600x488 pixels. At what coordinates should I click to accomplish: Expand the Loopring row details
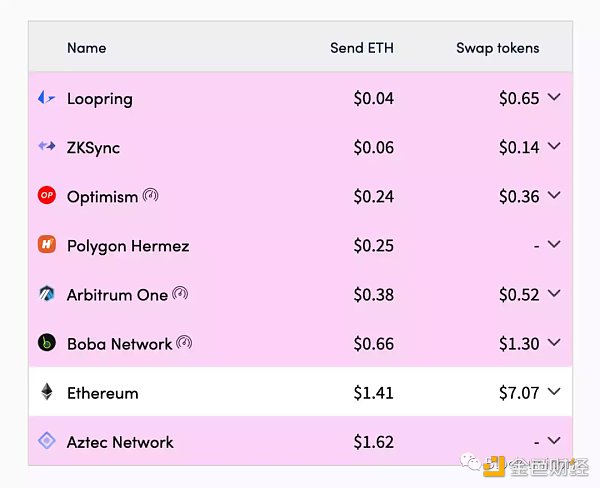click(x=555, y=98)
